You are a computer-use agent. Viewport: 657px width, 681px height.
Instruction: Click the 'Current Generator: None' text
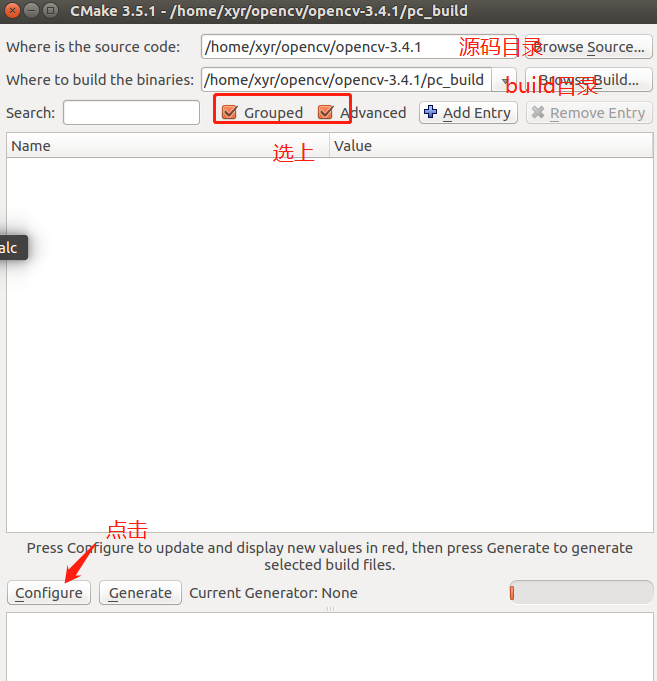tap(273, 593)
